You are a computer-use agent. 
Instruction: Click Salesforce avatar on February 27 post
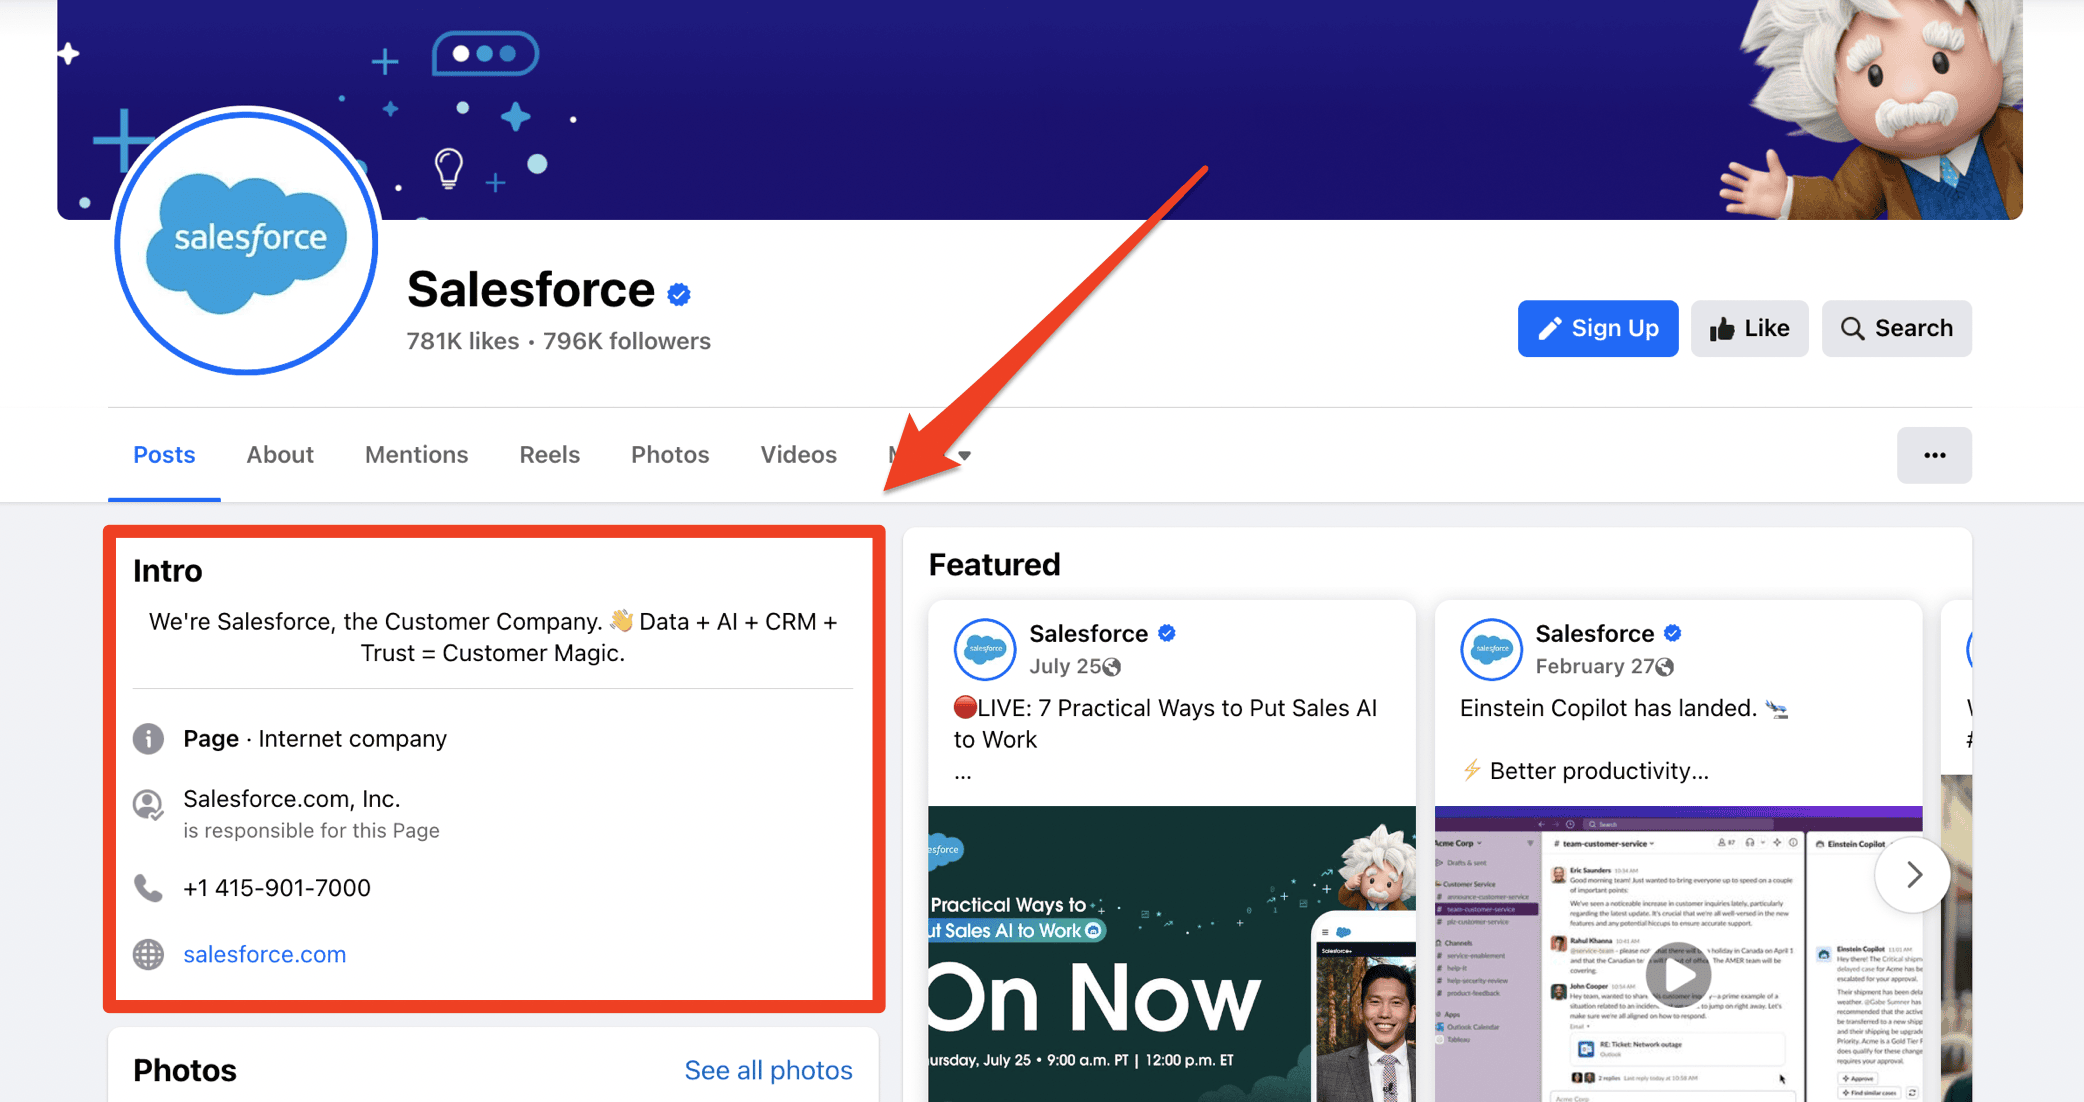[x=1491, y=649]
